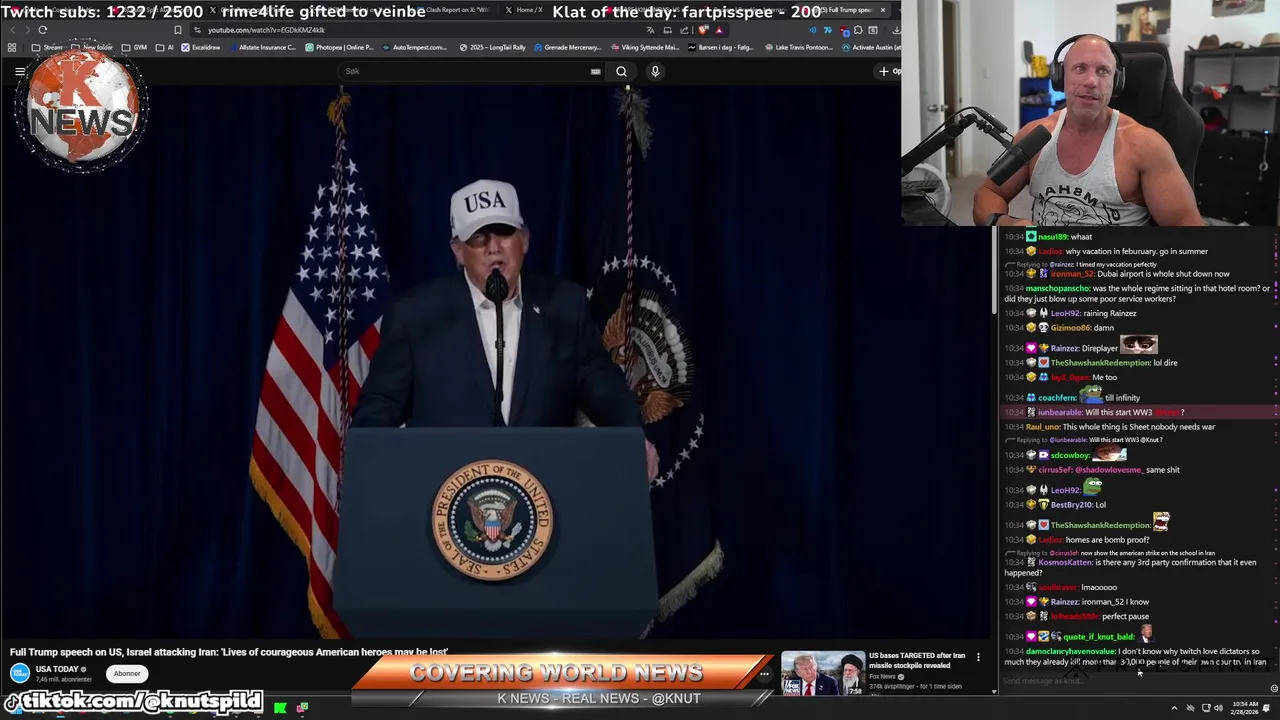Open the taskbar clock showing 10:34 AM

pyautogui.click(x=1245, y=708)
